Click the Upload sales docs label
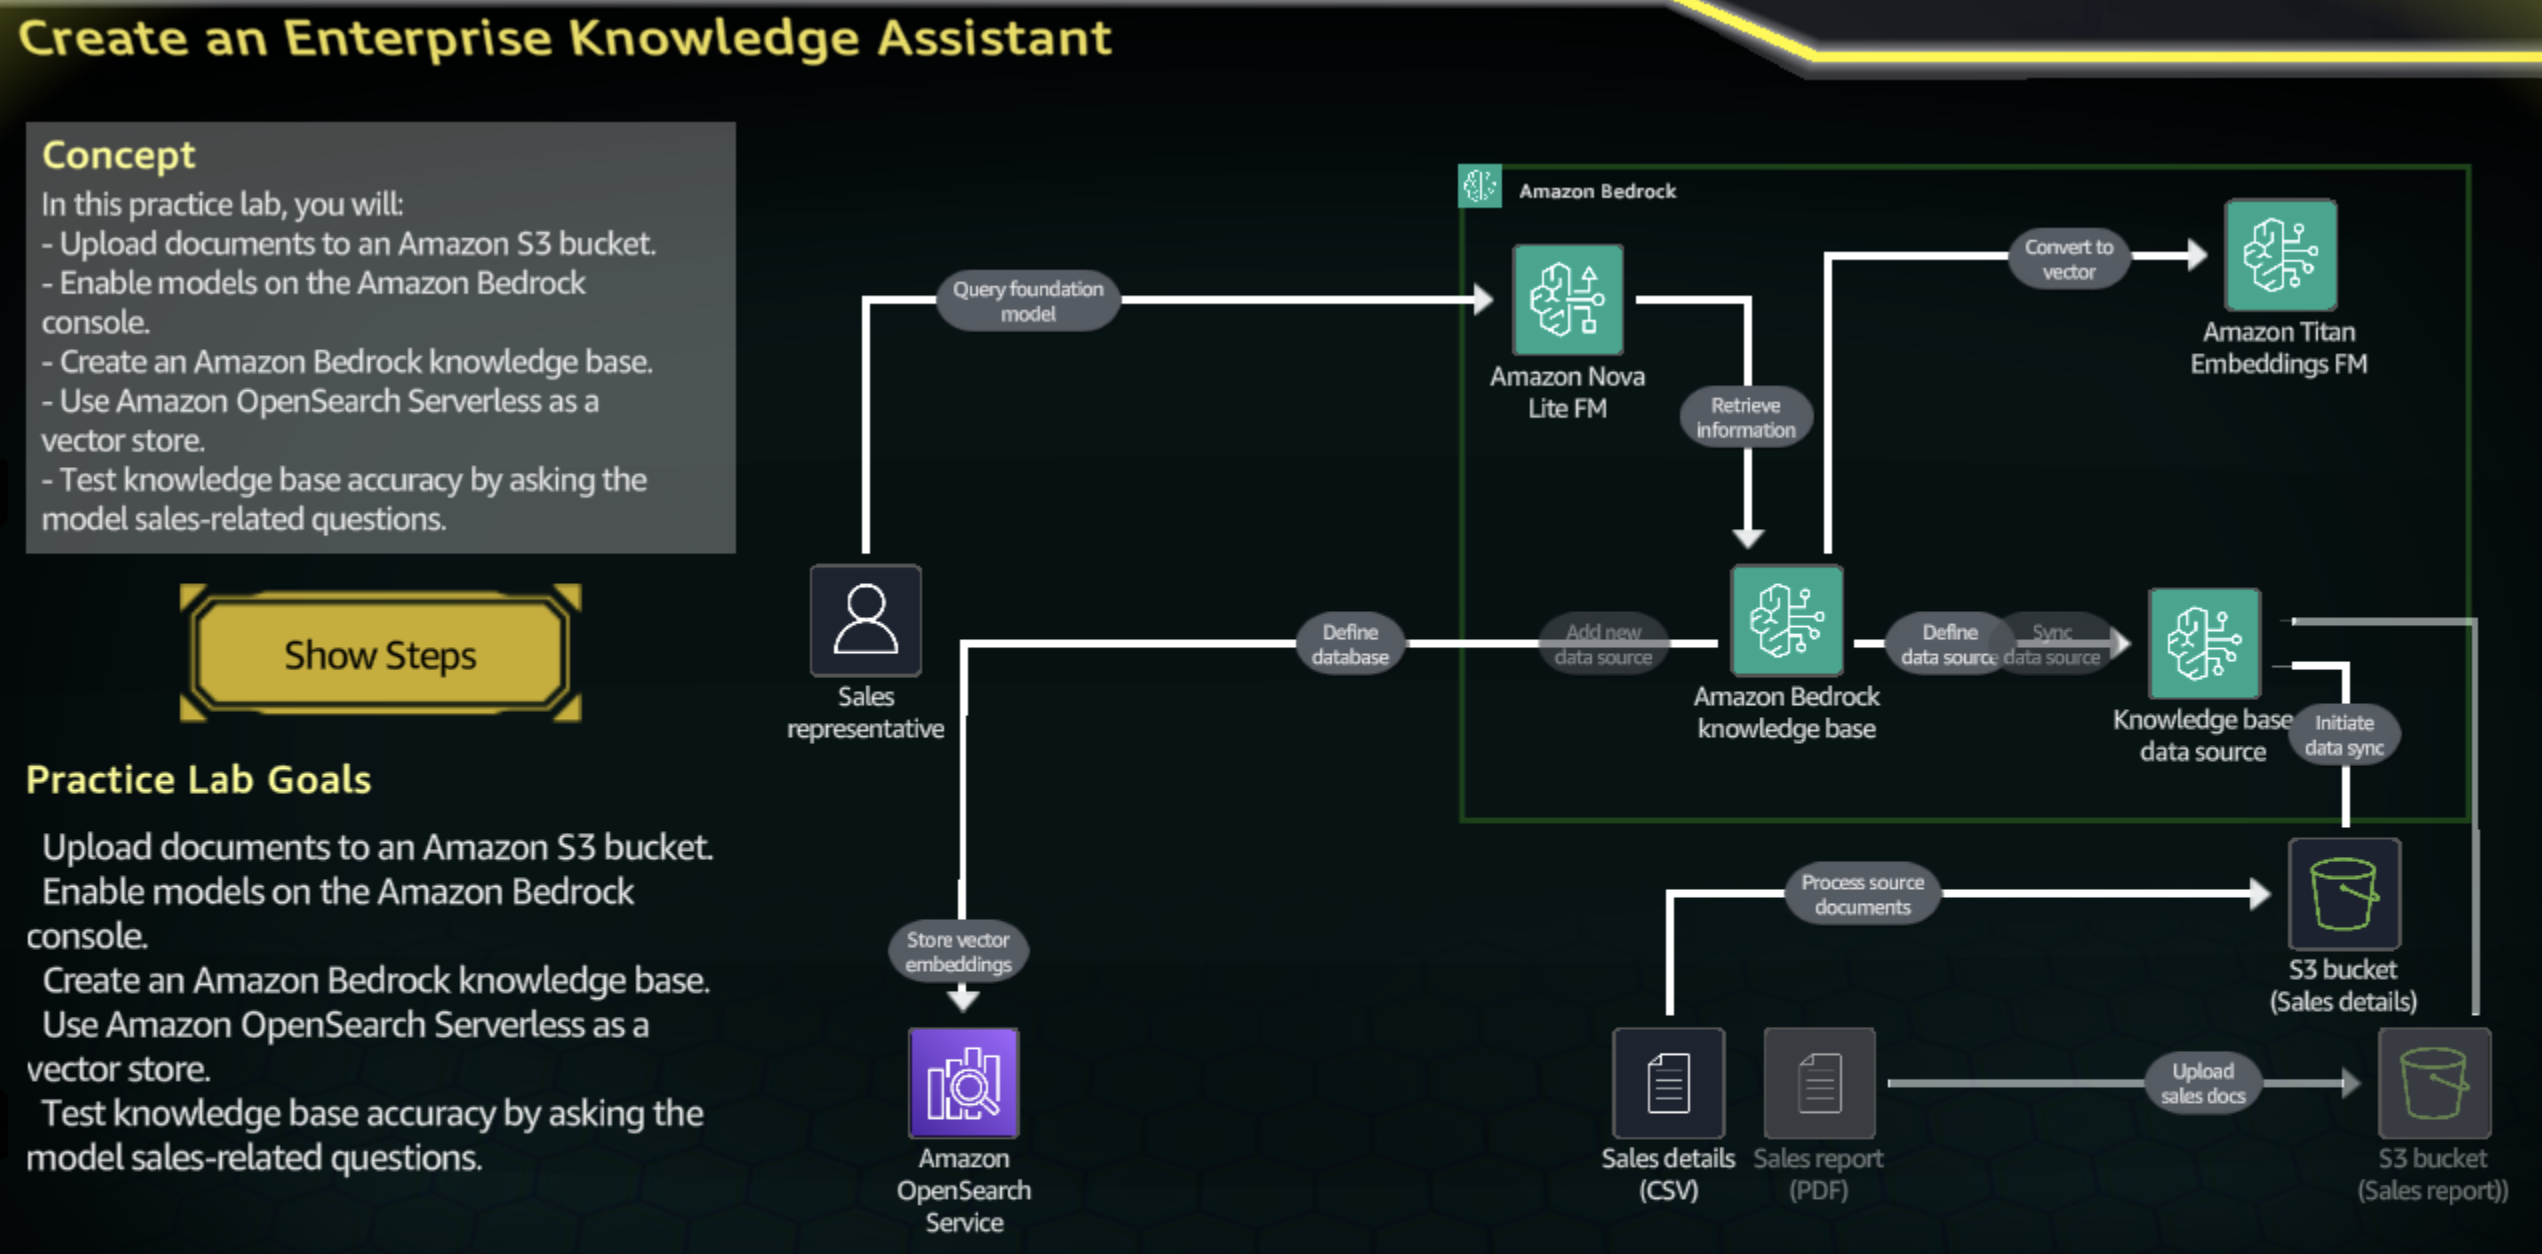The height and width of the screenshot is (1254, 2542). (2203, 1083)
